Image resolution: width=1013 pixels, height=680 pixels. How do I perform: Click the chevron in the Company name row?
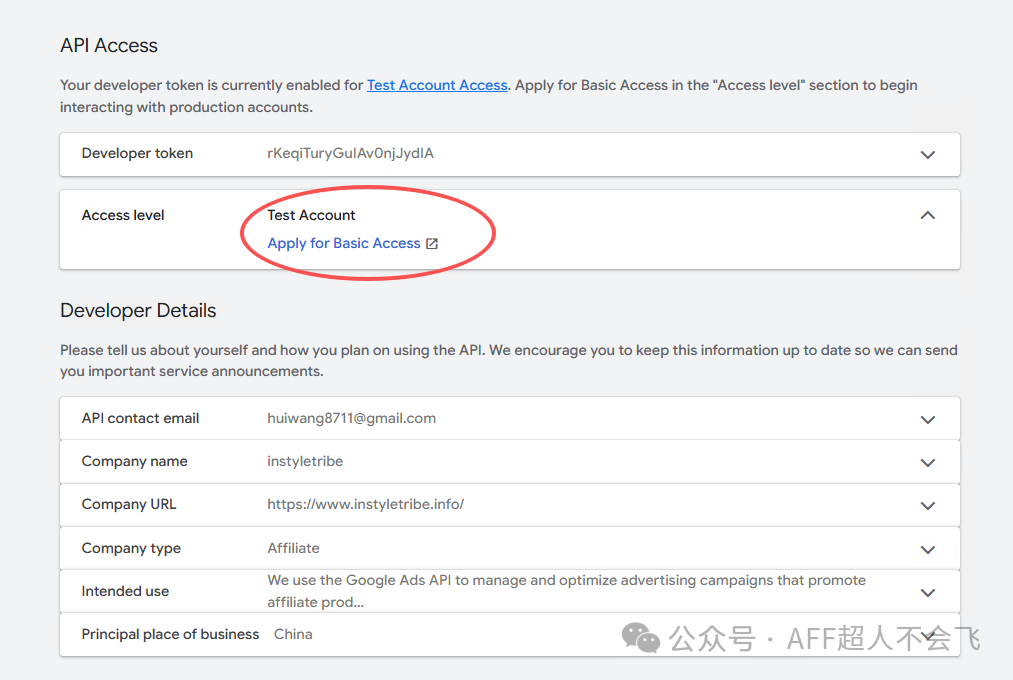pyautogui.click(x=928, y=463)
